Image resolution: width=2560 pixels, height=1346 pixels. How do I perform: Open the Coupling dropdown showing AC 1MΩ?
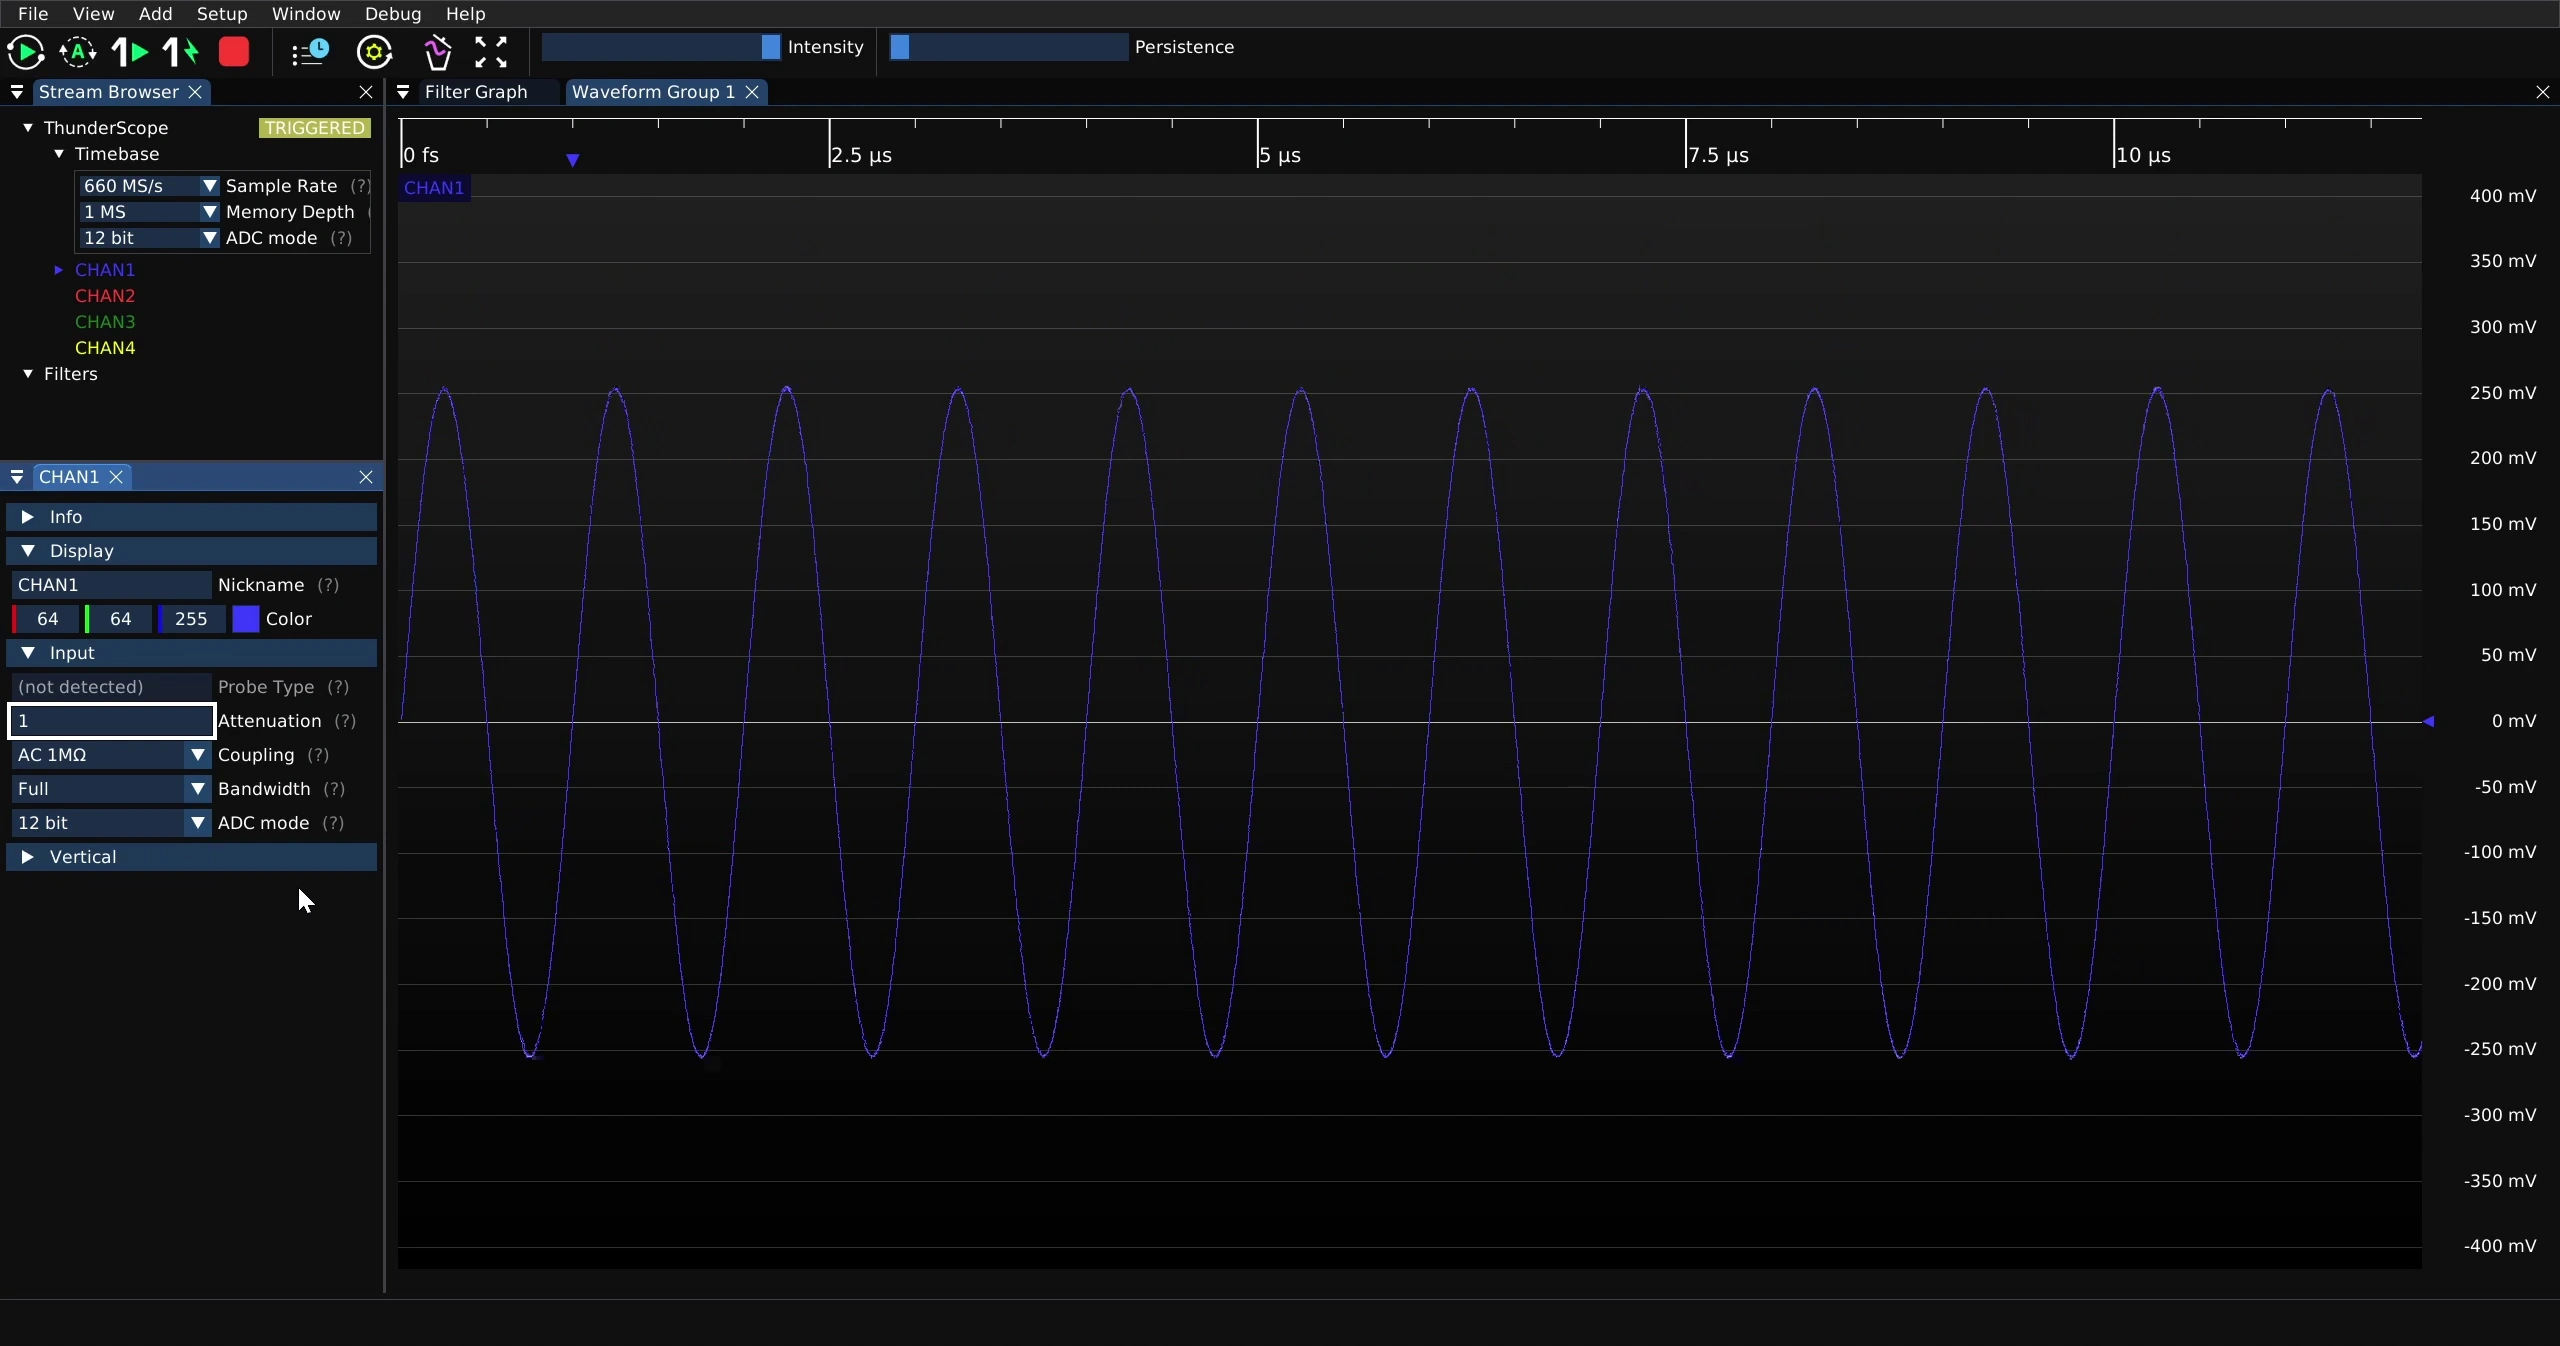[110, 755]
